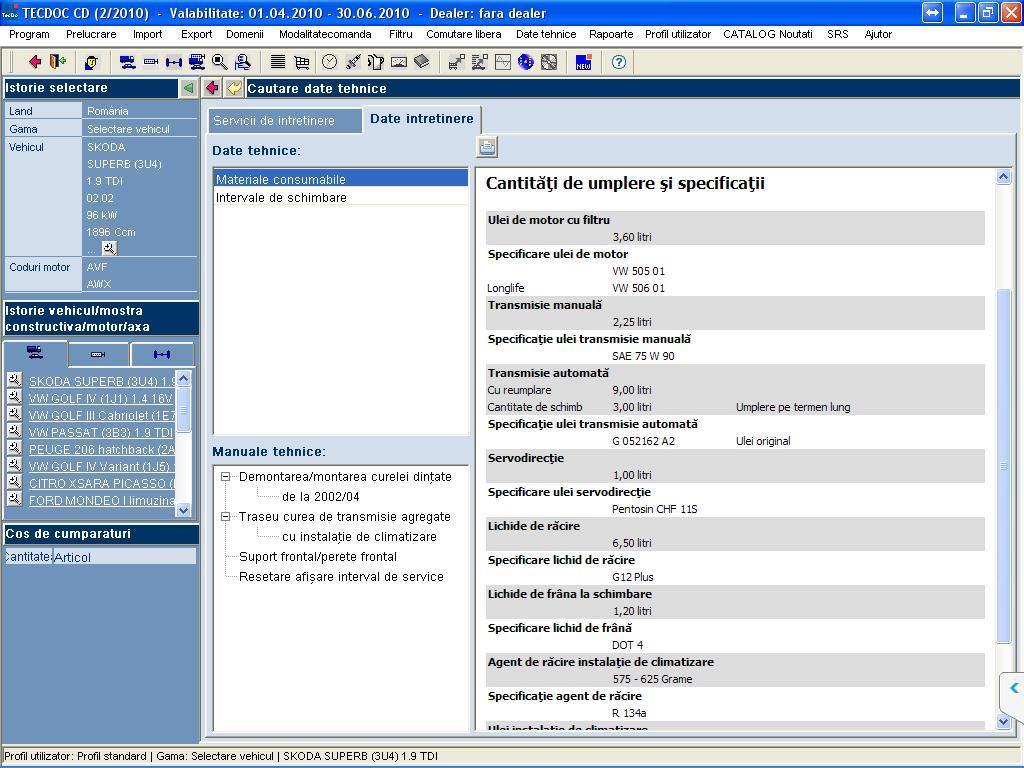Click the globe icon in the toolbar
Image resolution: width=1024 pixels, height=768 pixels.
tap(526, 62)
